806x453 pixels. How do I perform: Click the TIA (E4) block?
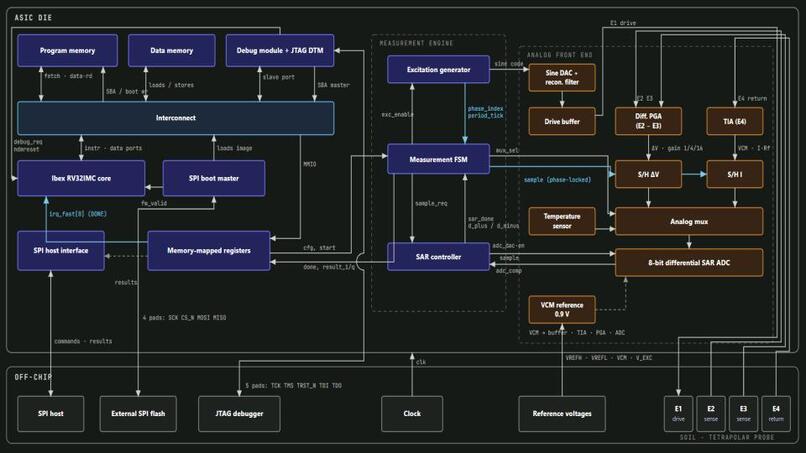(x=735, y=121)
